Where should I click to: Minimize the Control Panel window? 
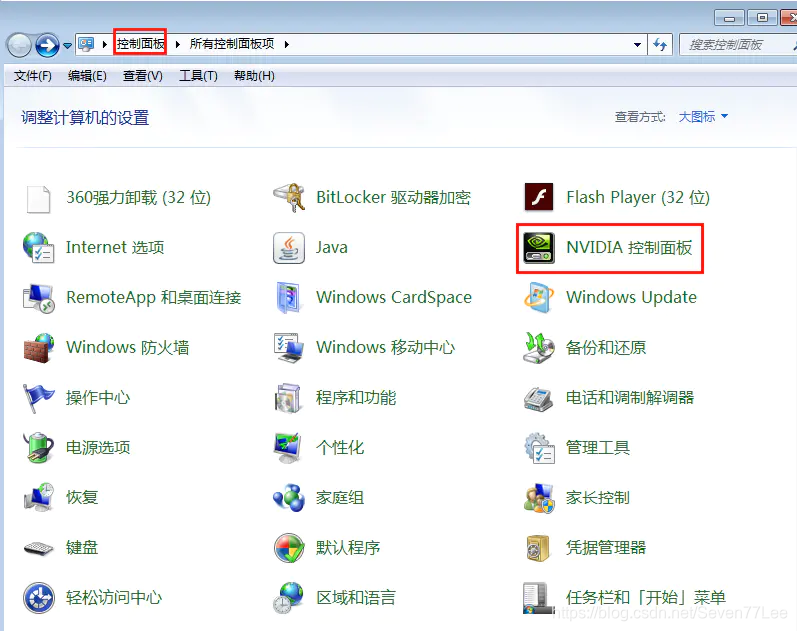729,18
